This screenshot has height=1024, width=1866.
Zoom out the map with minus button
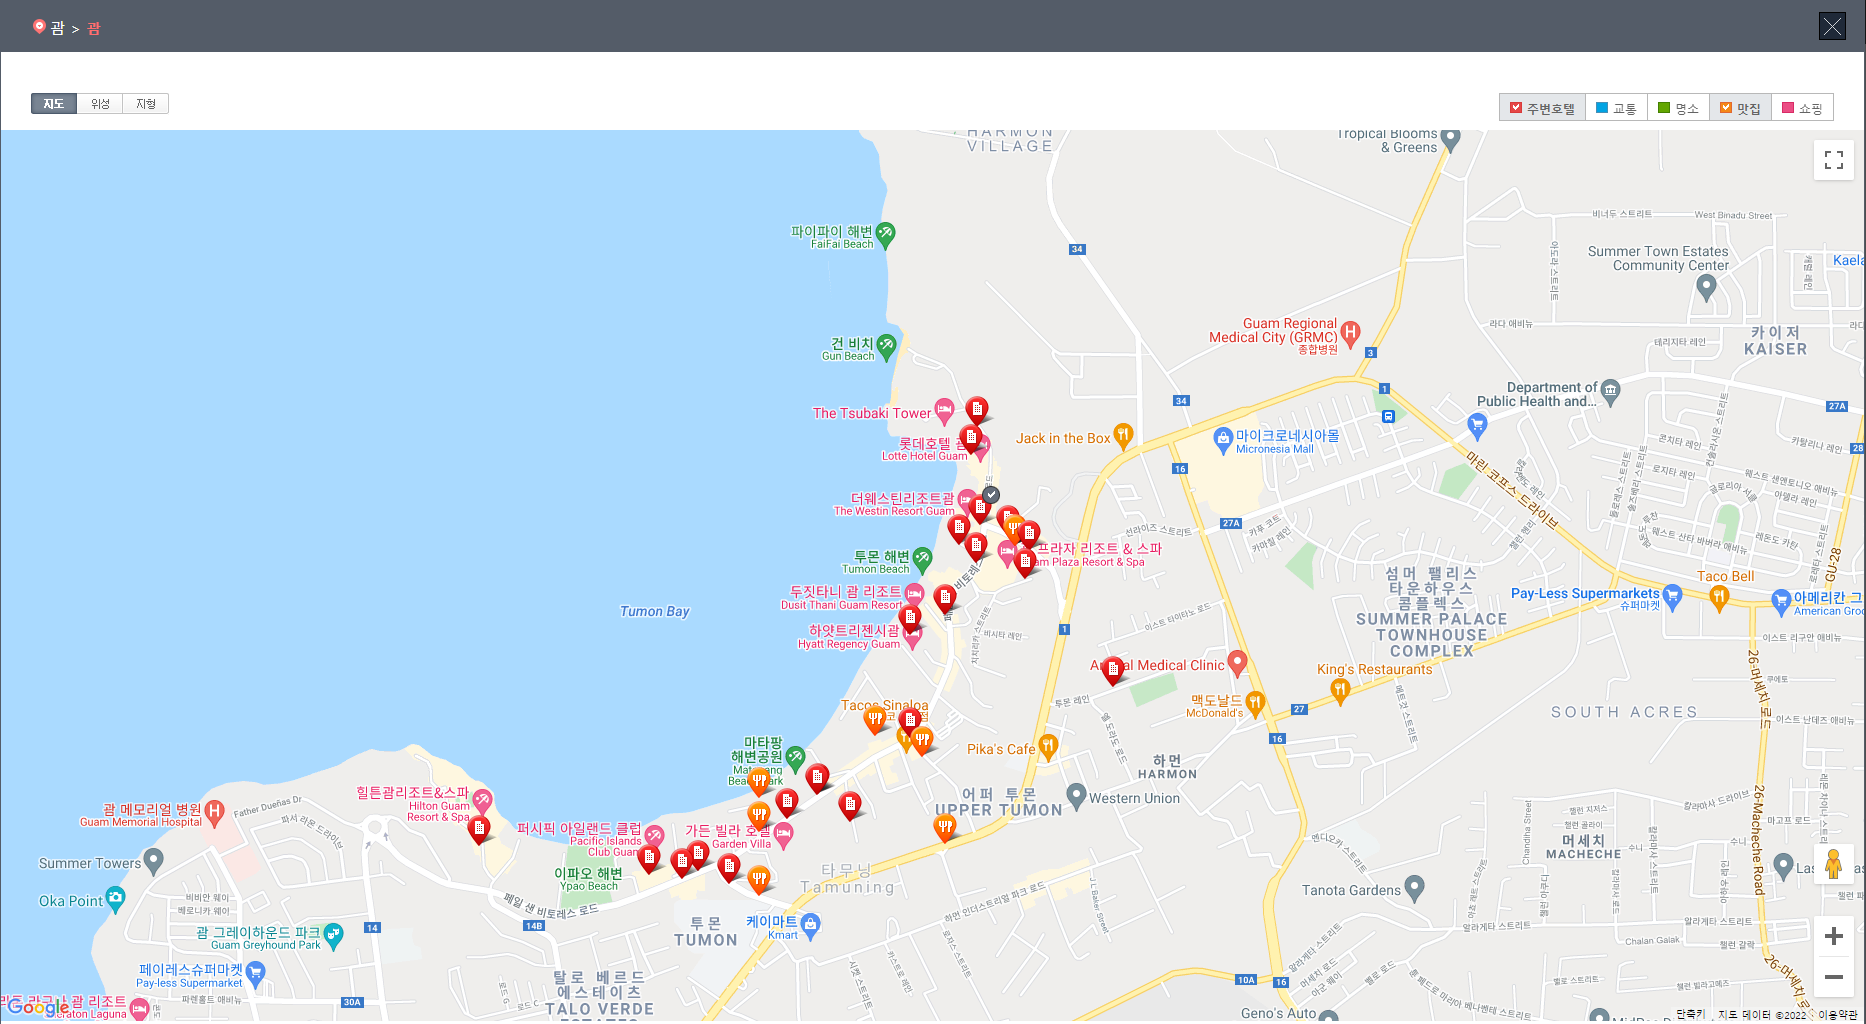coord(1834,977)
